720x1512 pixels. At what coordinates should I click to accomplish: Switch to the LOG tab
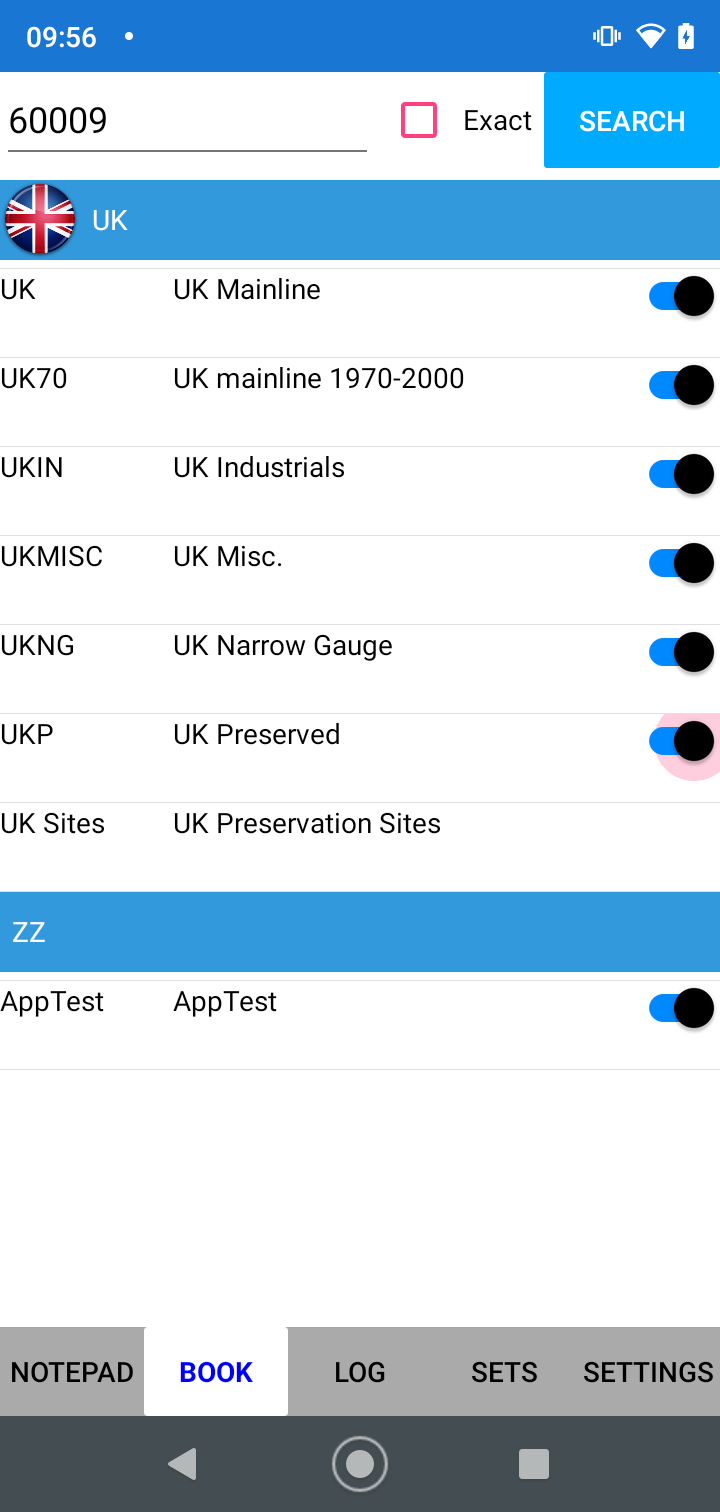pyautogui.click(x=360, y=1371)
